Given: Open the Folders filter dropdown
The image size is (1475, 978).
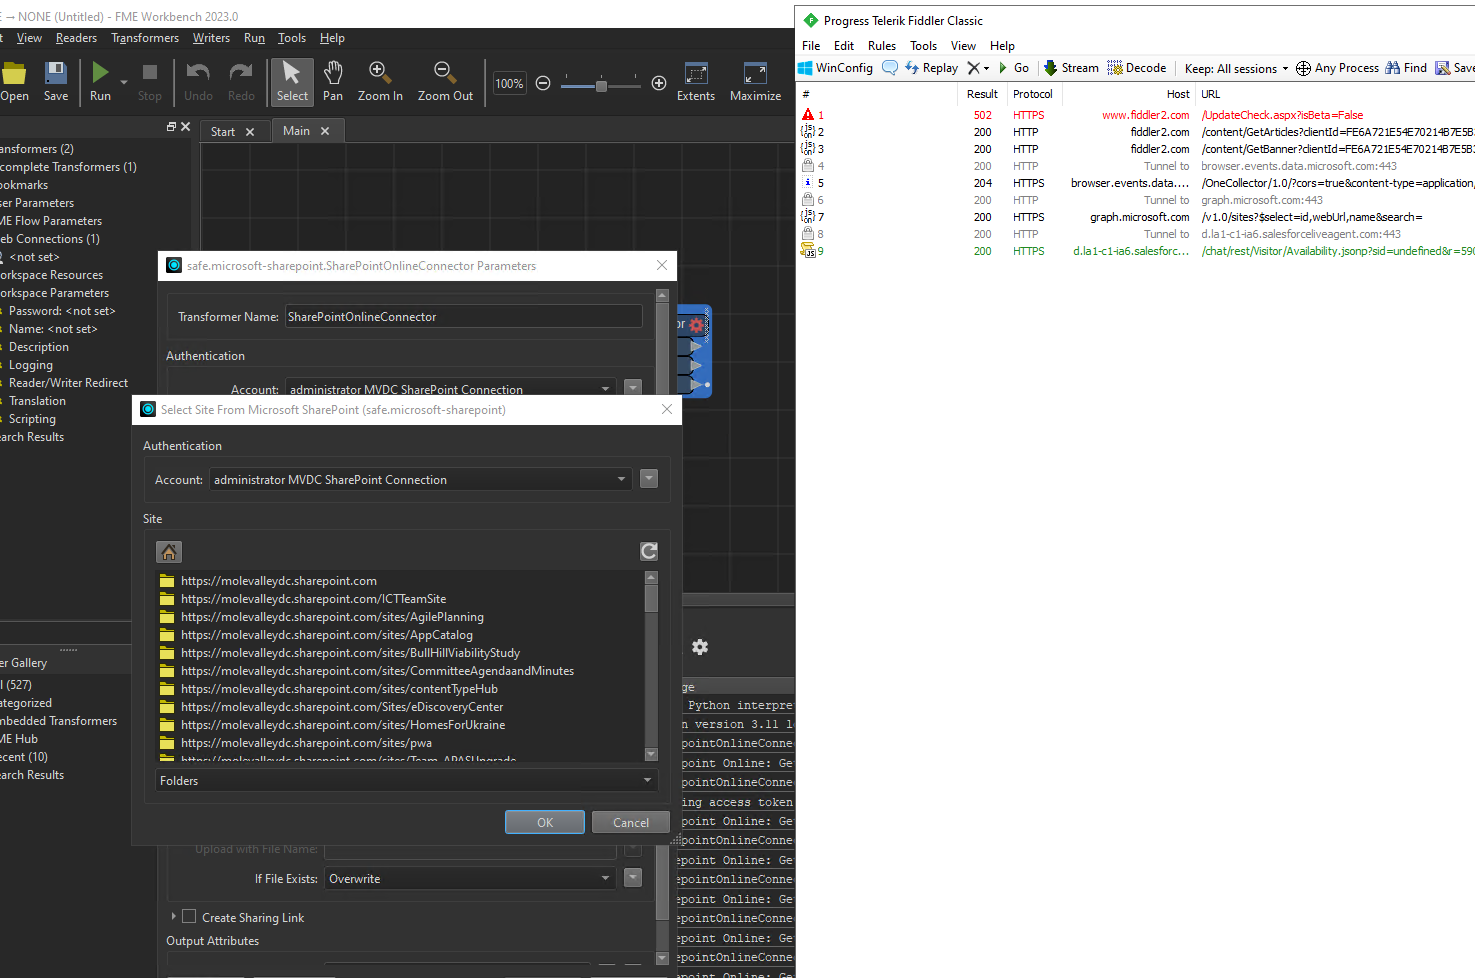Looking at the screenshot, I should 406,781.
